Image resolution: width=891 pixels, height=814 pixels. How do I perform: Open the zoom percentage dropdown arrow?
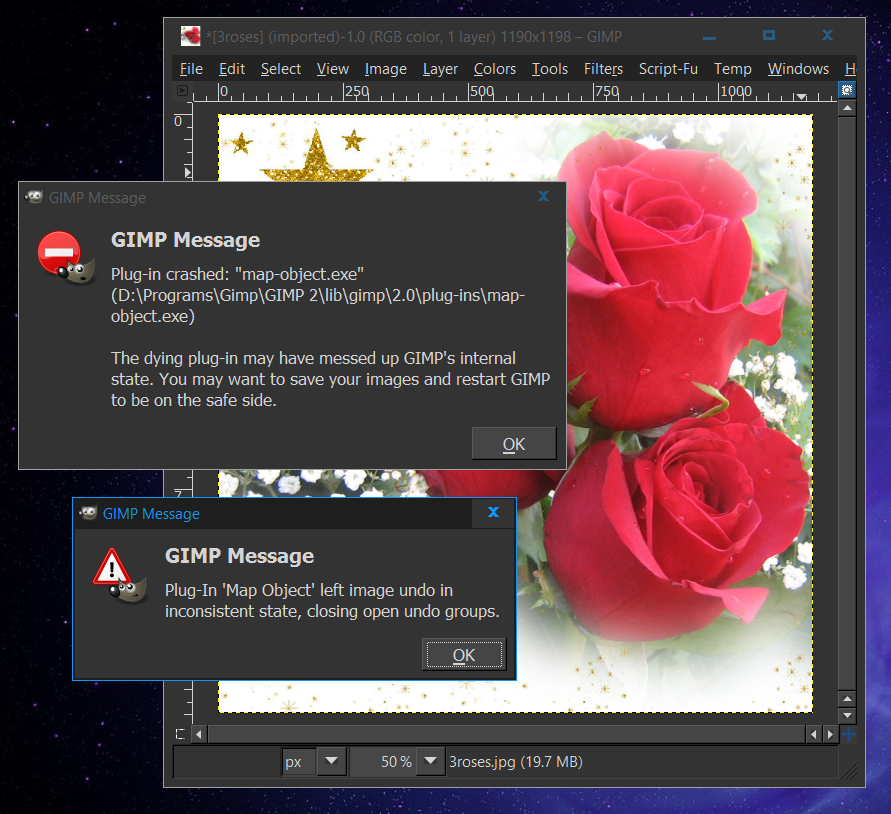tap(431, 761)
